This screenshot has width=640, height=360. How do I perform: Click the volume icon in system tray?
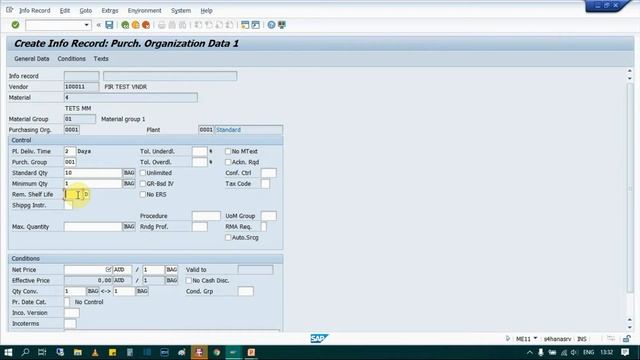pyautogui.click(x=574, y=352)
